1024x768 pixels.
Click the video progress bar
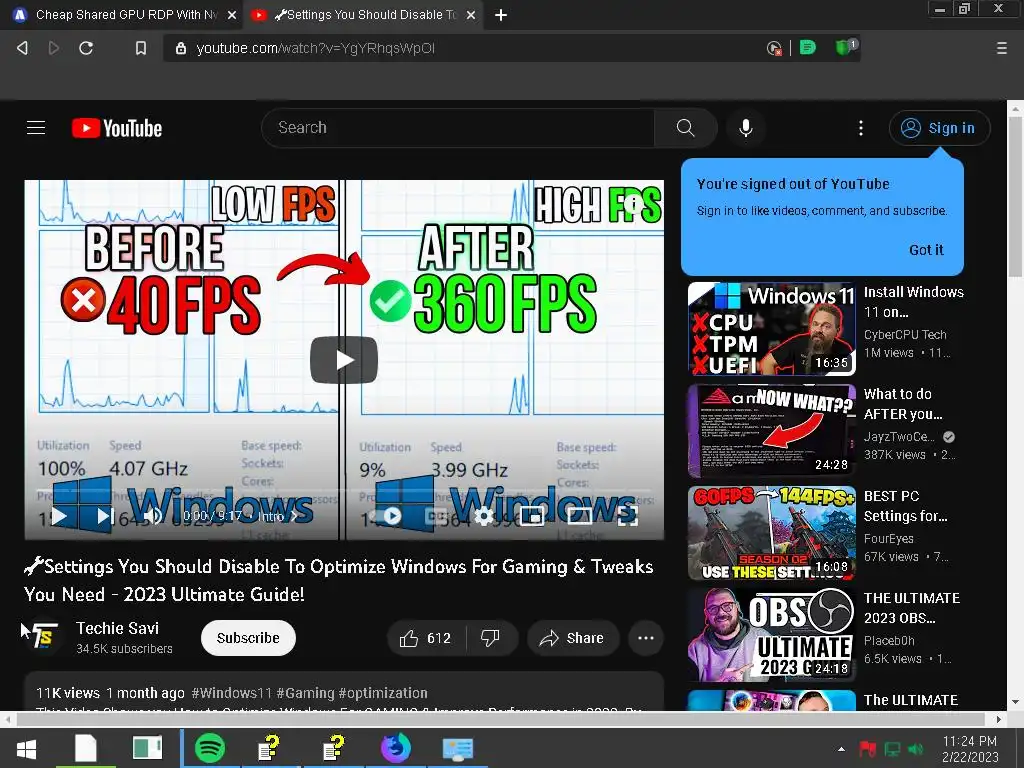(344, 490)
